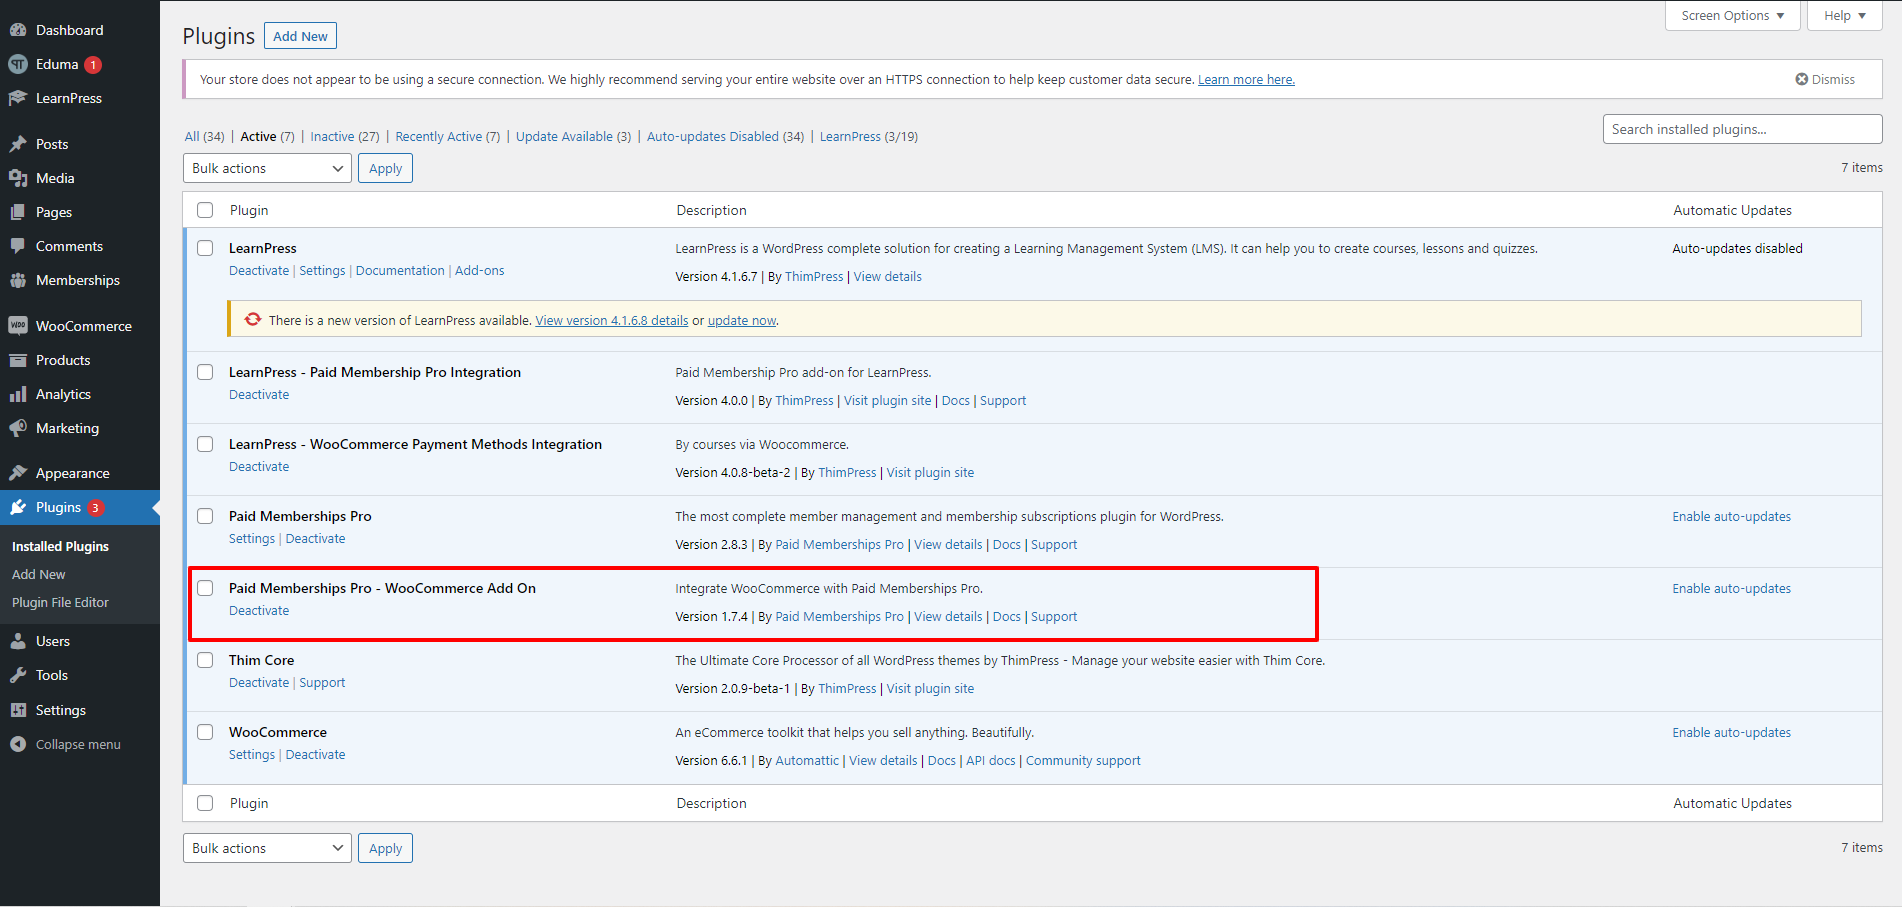1902x907 pixels.
Task: Check LearnPress WooCommerce Payment Methods checkbox
Action: (x=205, y=444)
